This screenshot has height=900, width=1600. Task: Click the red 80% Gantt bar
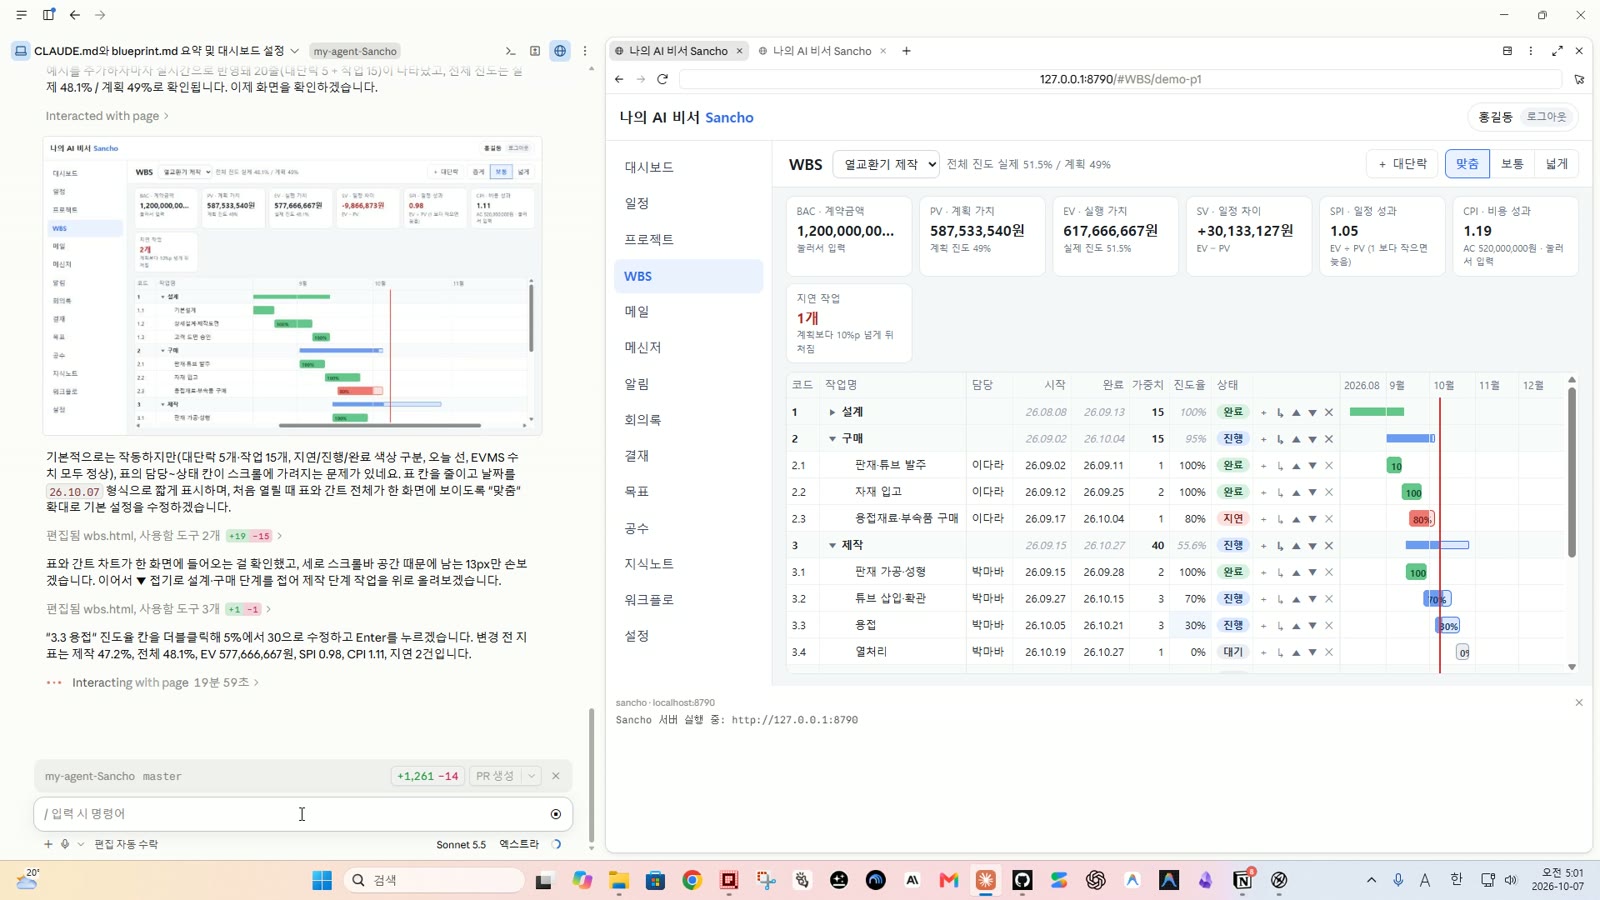tap(1421, 519)
